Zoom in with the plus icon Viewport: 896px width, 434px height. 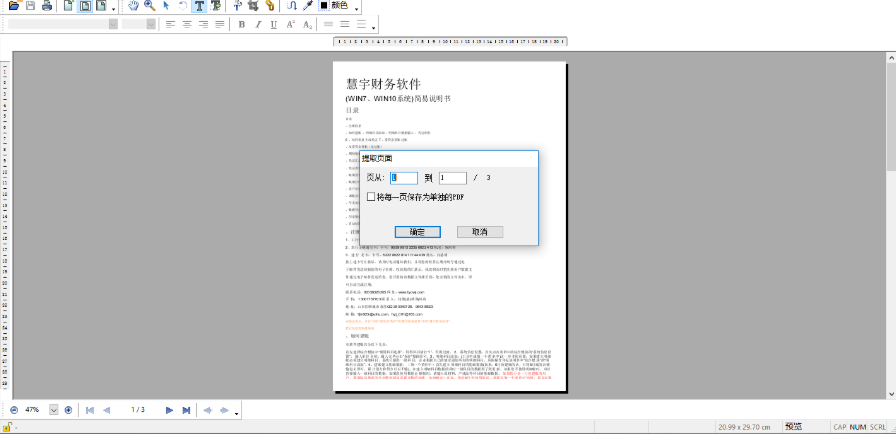(68, 410)
